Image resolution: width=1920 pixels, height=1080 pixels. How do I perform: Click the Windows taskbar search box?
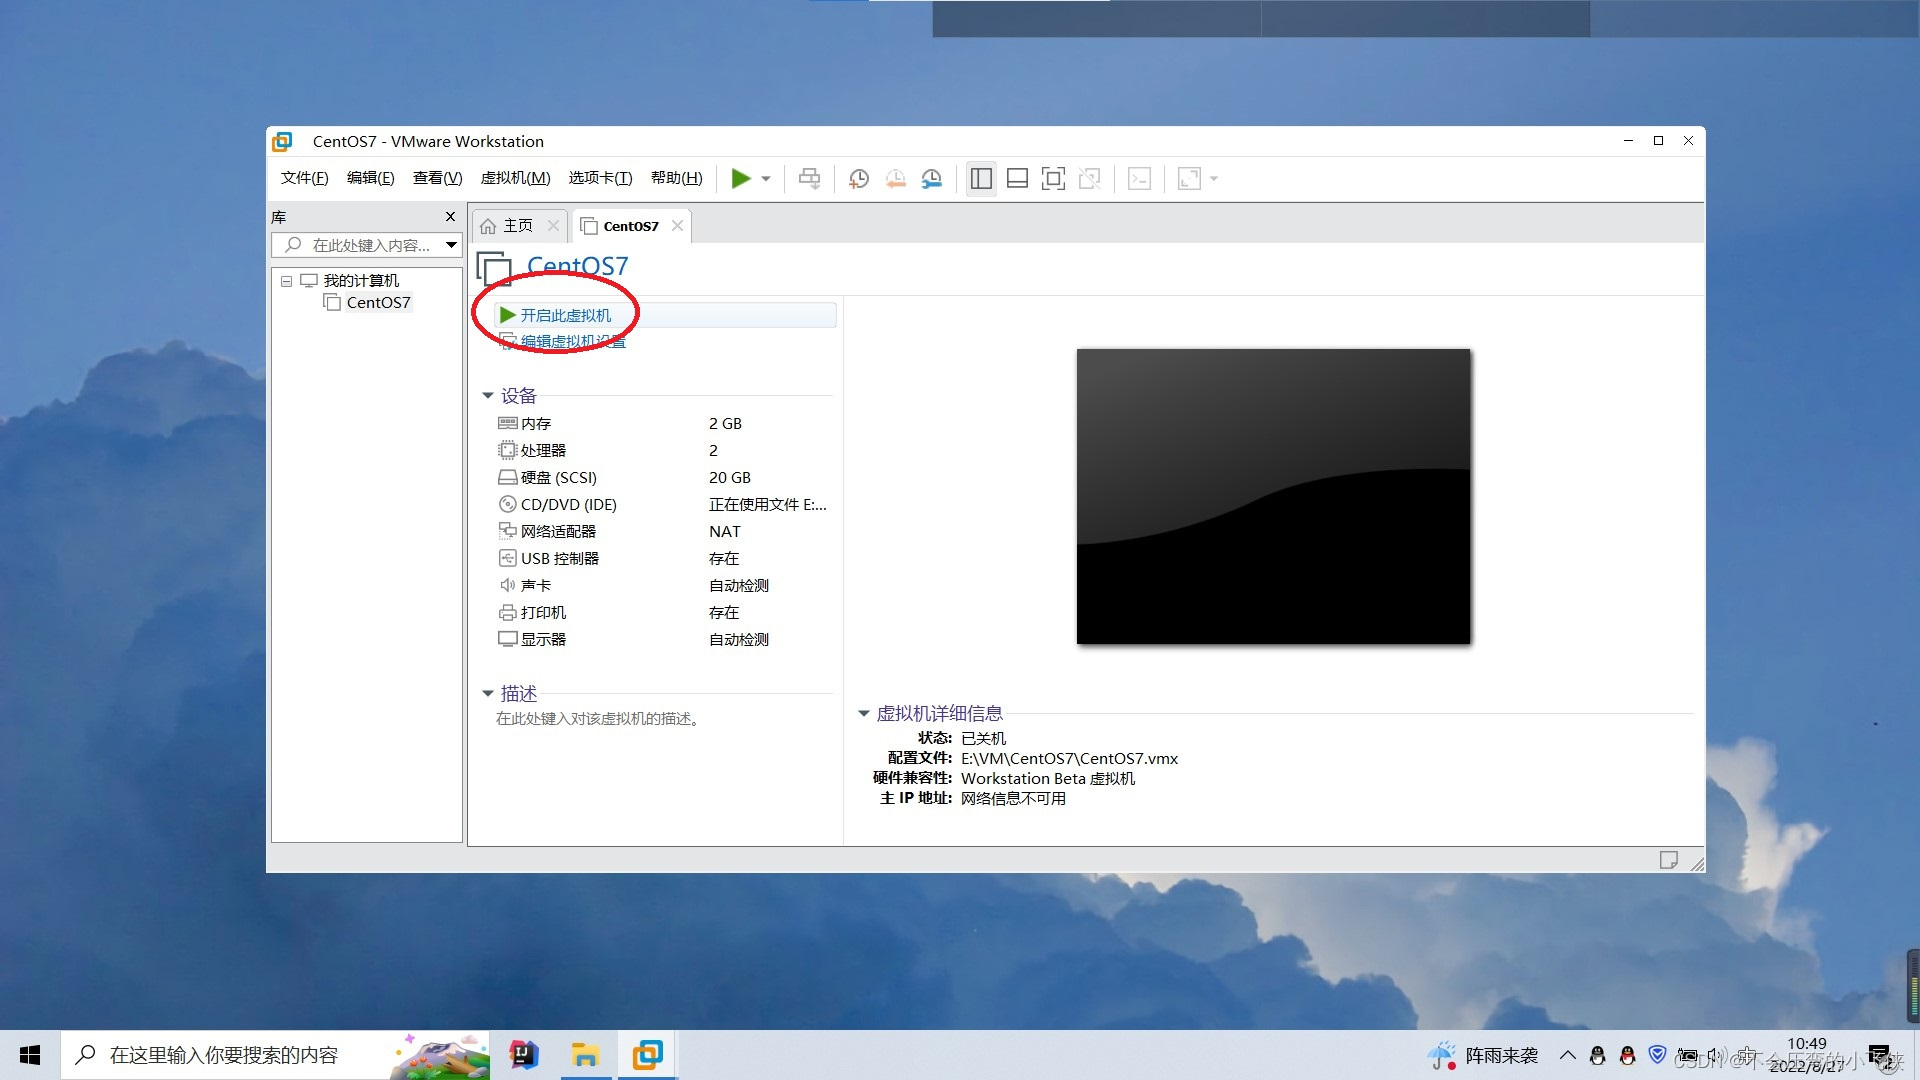(x=275, y=1055)
